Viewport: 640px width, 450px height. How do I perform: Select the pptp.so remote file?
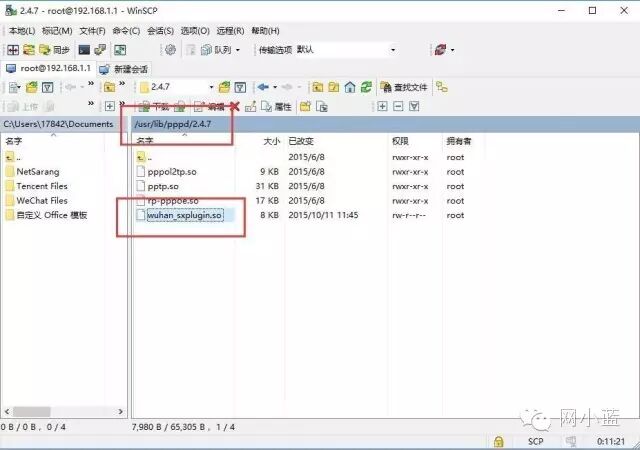click(163, 187)
